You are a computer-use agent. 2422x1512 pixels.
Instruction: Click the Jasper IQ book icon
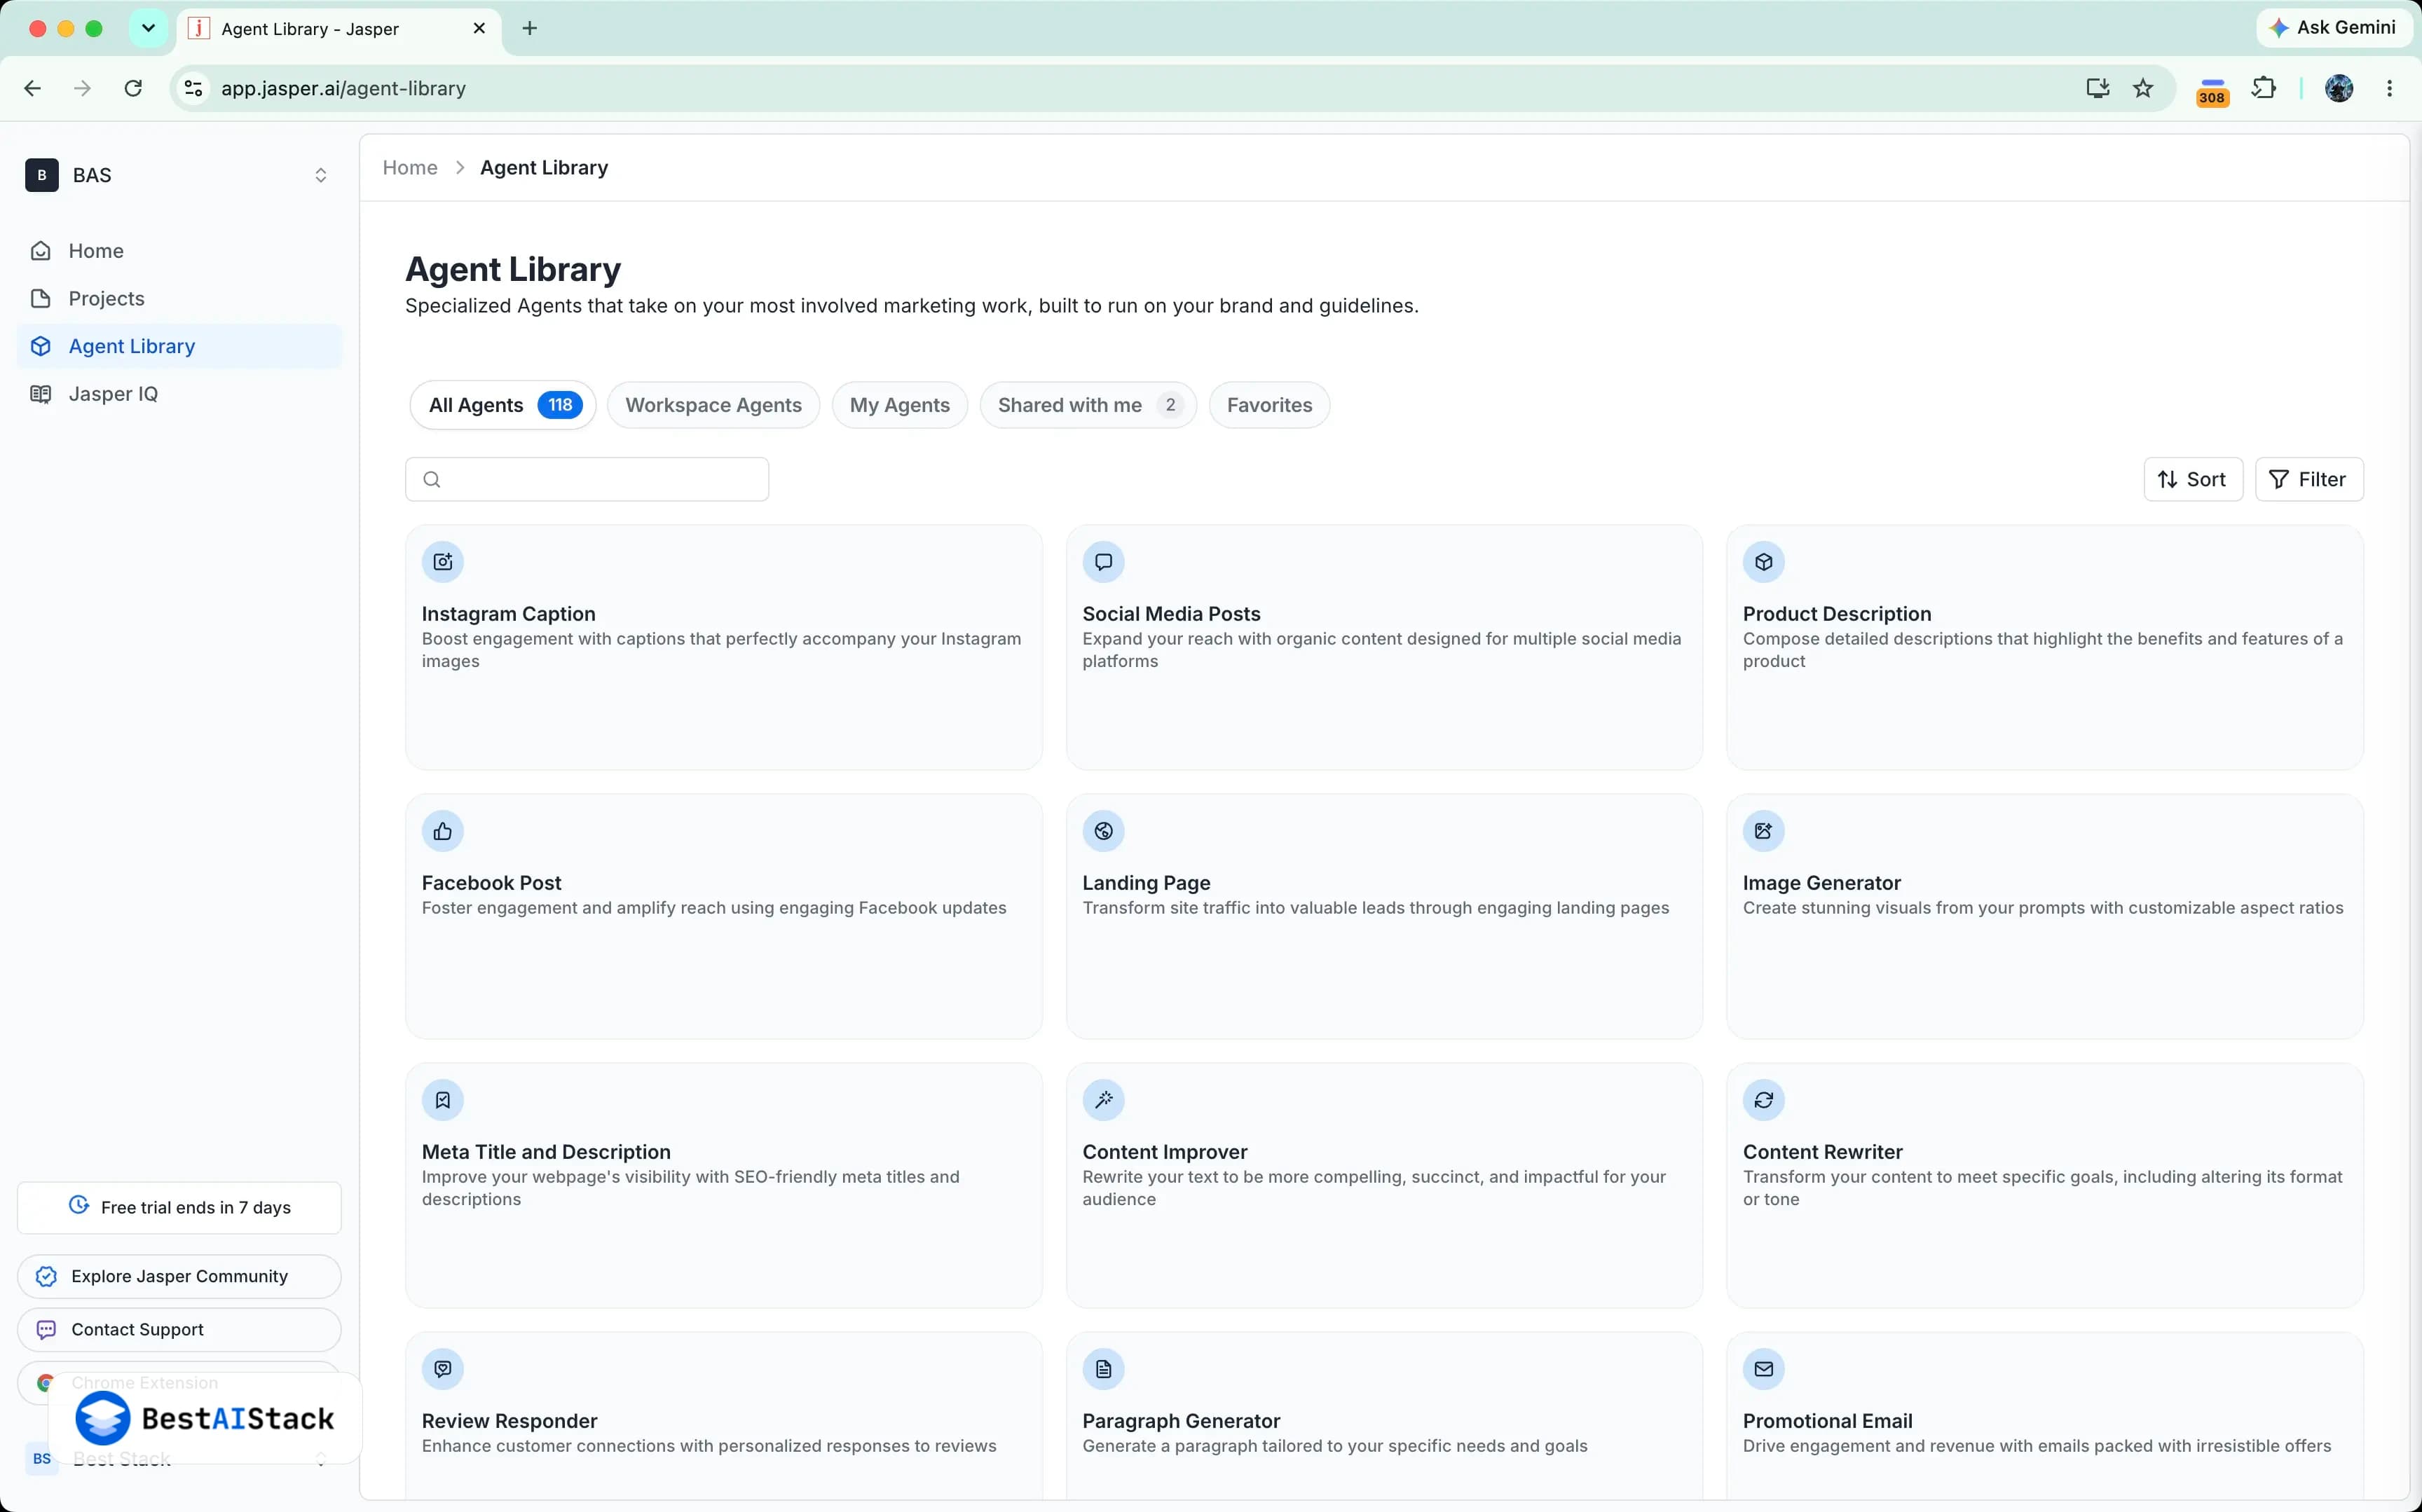pos(41,394)
